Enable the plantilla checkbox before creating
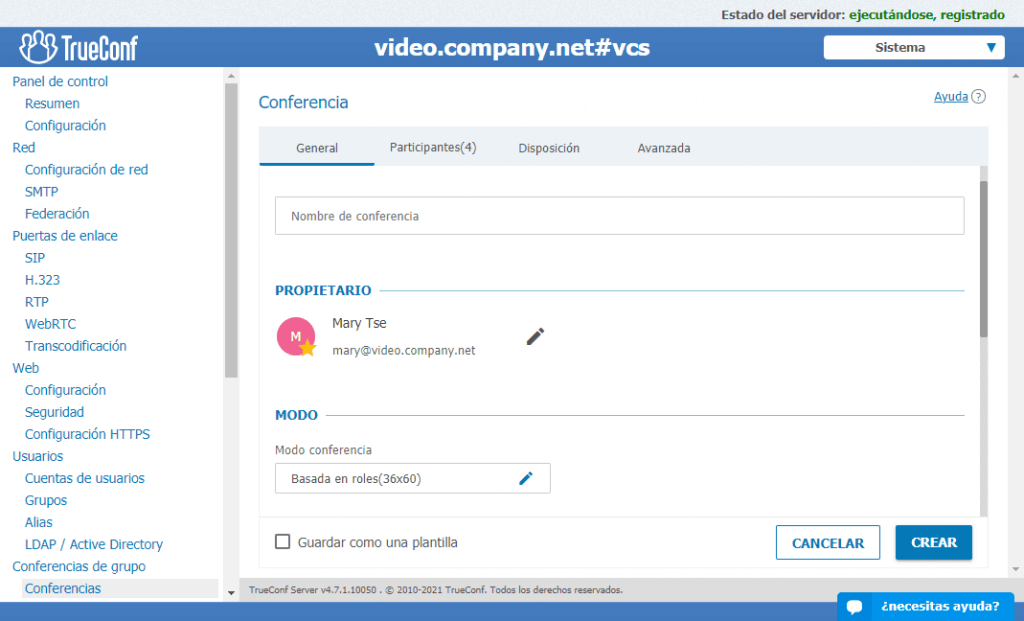This screenshot has height=621, width=1024. click(x=281, y=541)
